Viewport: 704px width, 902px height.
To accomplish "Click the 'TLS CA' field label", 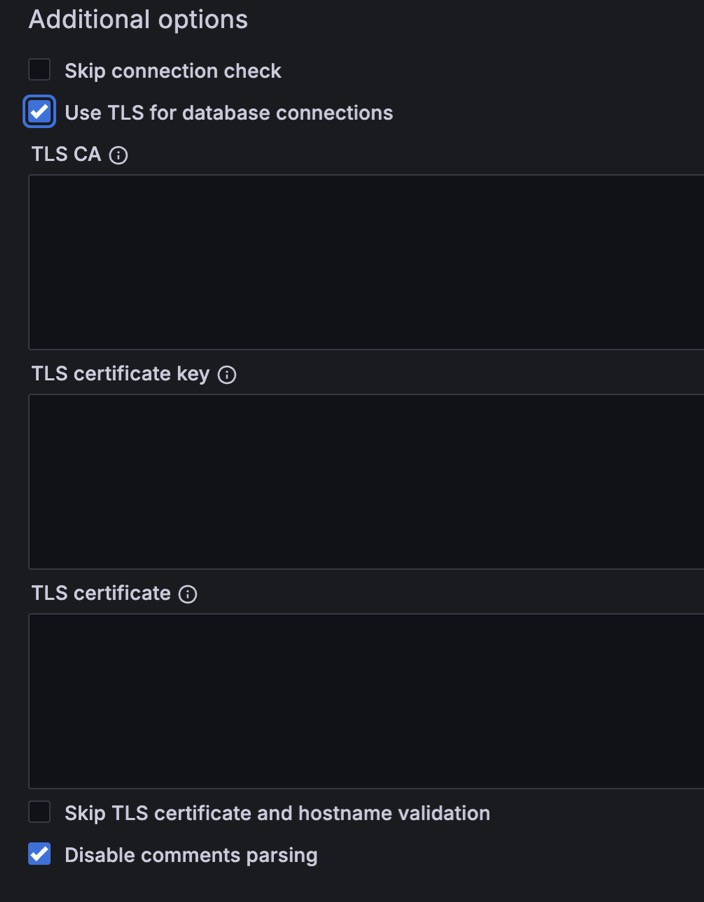I will (x=66, y=154).
